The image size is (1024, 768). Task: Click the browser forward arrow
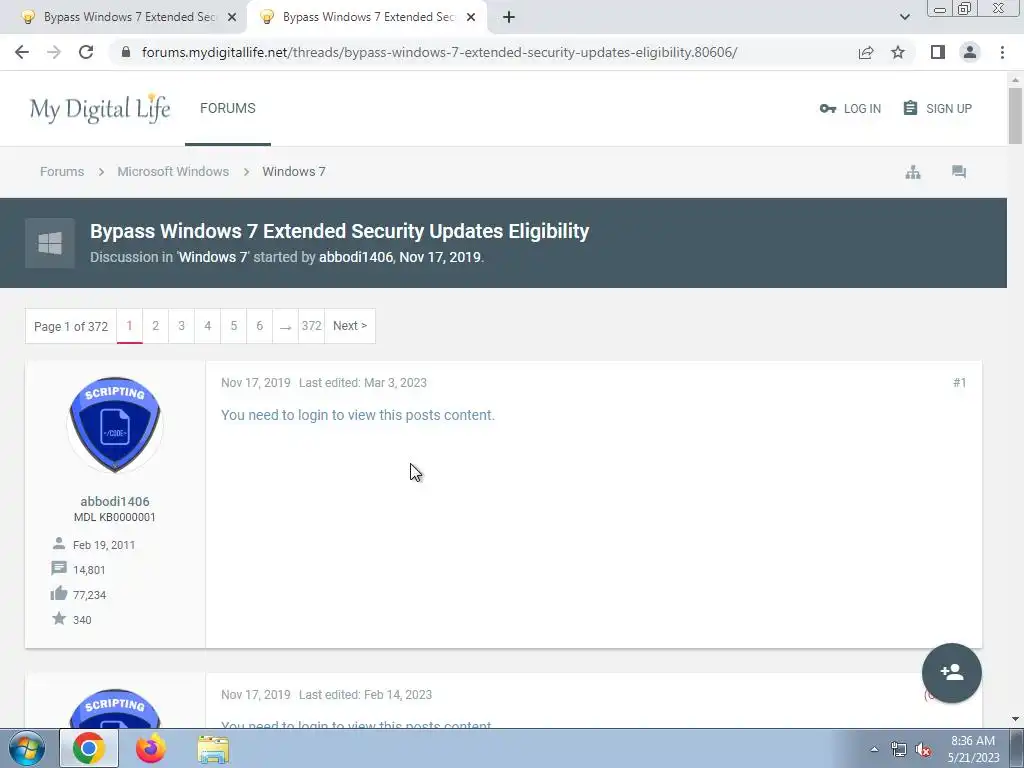pyautogui.click(x=54, y=52)
